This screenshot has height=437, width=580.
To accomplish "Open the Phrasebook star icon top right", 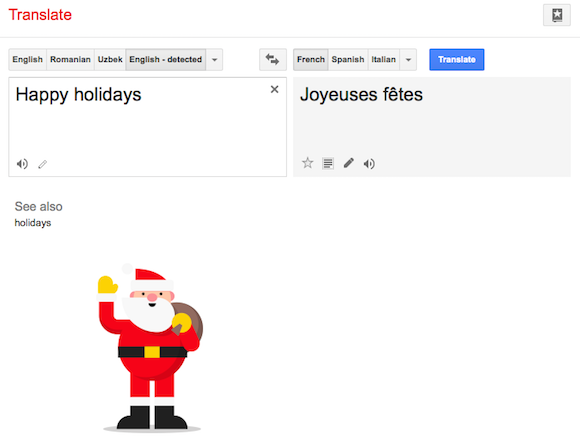I will coord(557,15).
